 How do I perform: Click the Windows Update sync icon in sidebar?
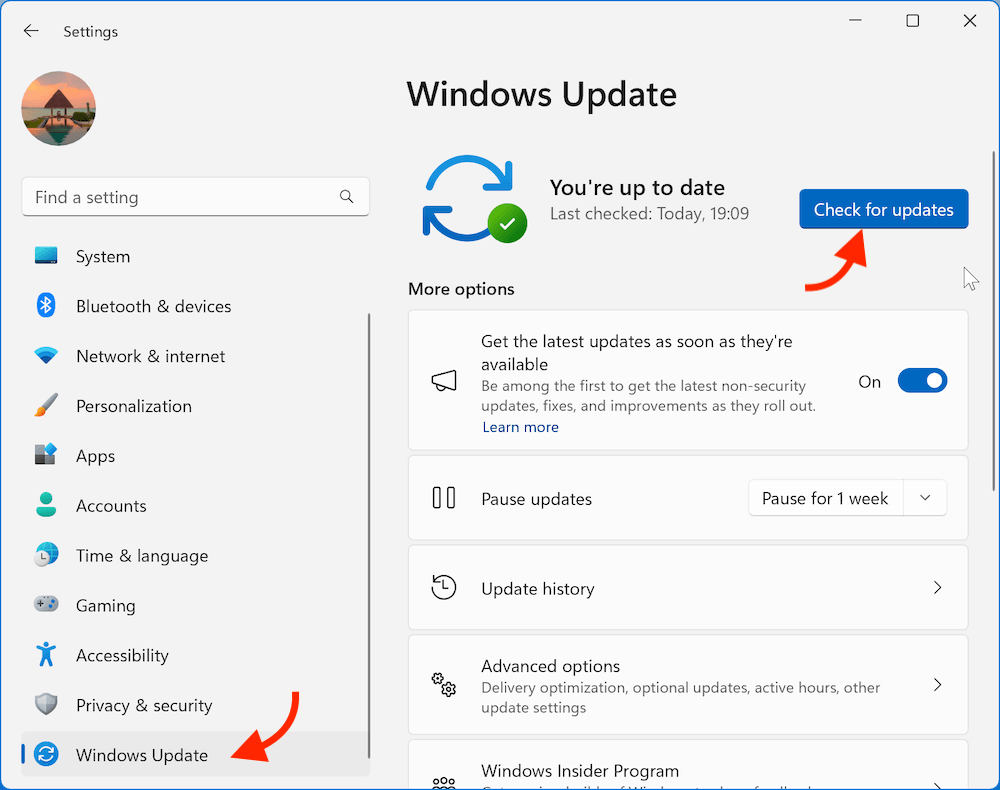tap(46, 755)
